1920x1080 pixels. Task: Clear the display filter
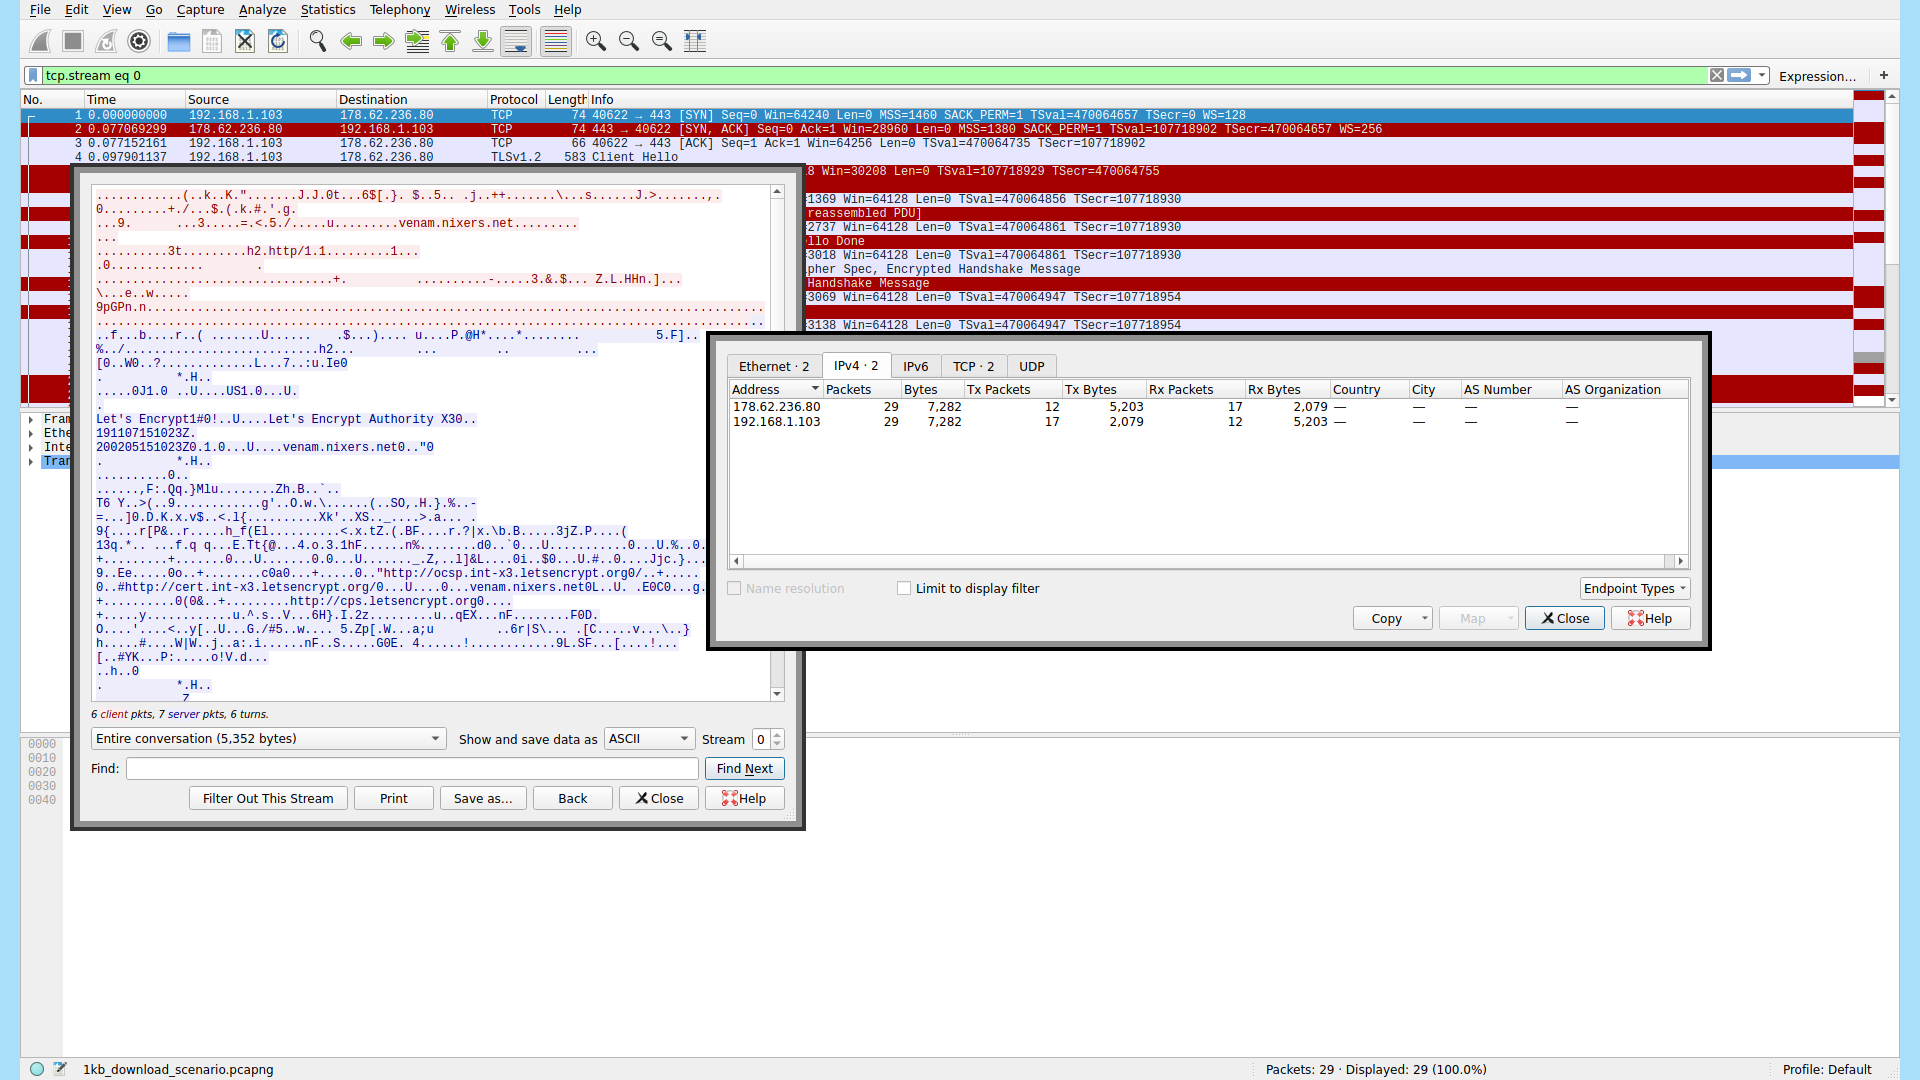tap(1717, 75)
